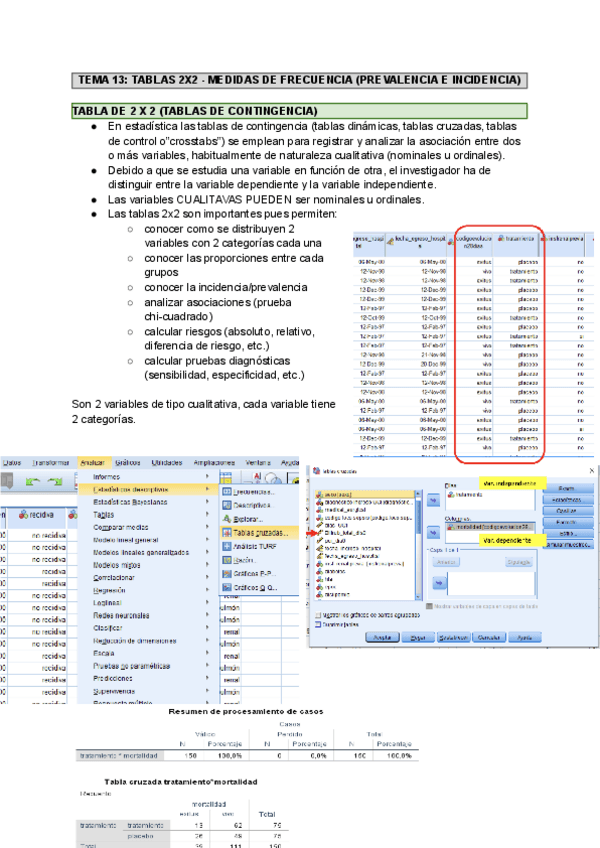
Task: Click the variable list vertical scrollbar
Action: point(418,545)
